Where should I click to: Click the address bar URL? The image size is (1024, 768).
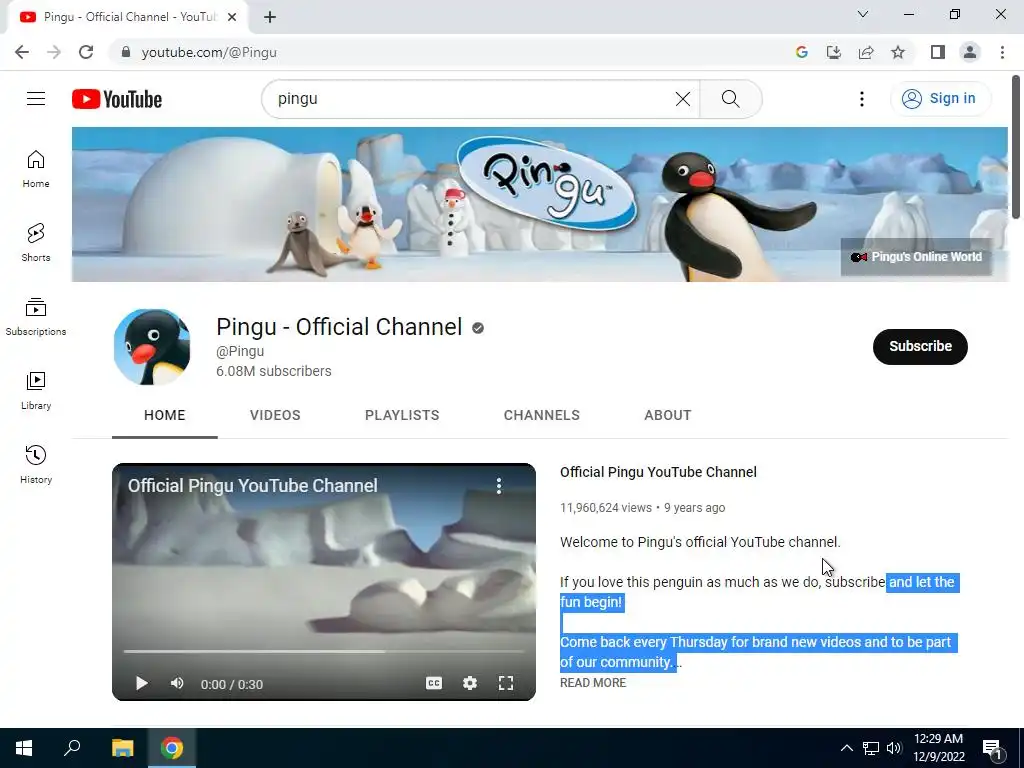pyautogui.click(x=209, y=52)
